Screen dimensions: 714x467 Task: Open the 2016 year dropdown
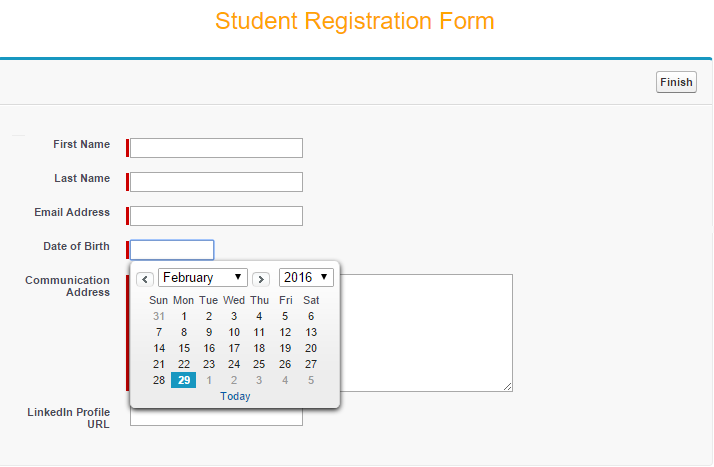point(306,277)
